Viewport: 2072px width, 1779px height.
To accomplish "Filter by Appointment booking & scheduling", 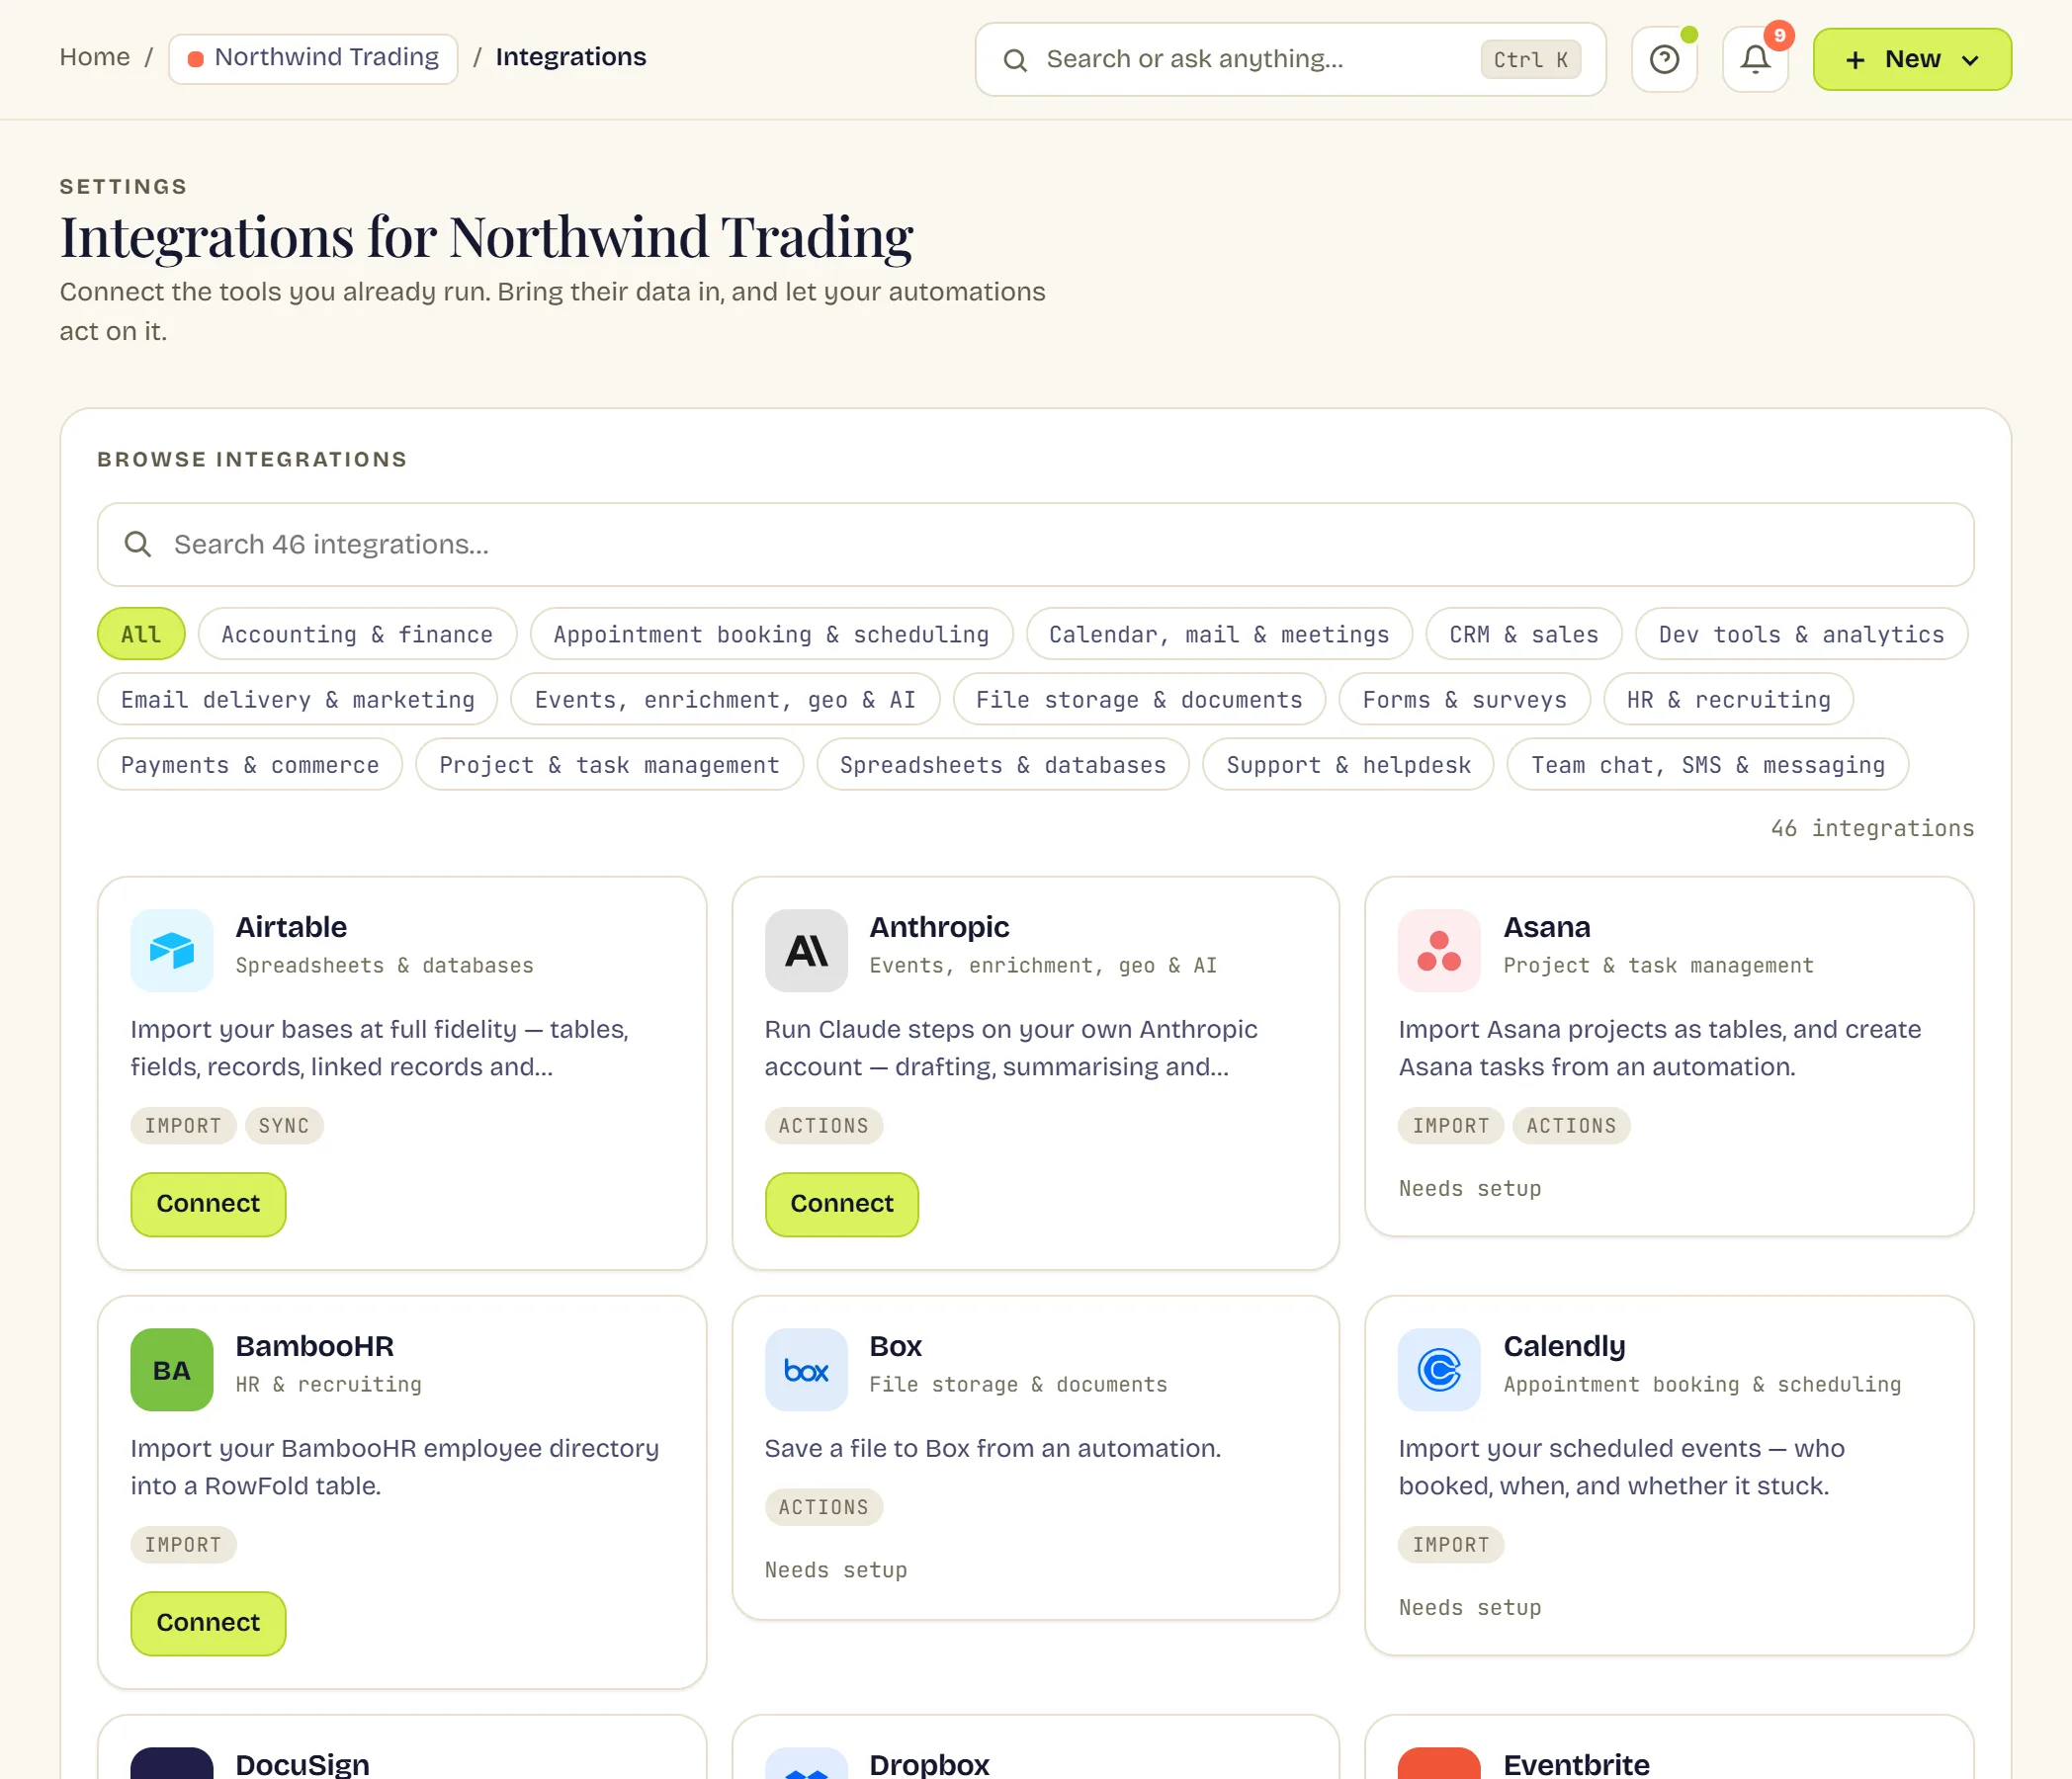I will click(771, 634).
